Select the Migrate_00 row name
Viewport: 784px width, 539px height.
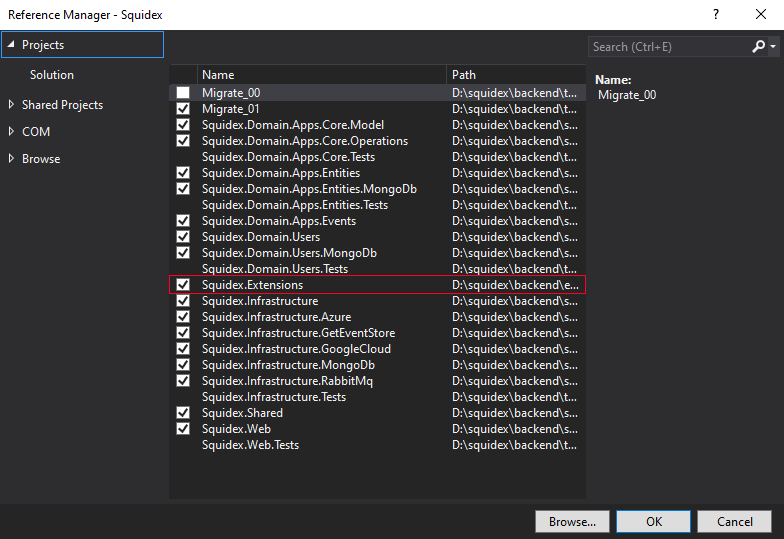tap(231, 92)
